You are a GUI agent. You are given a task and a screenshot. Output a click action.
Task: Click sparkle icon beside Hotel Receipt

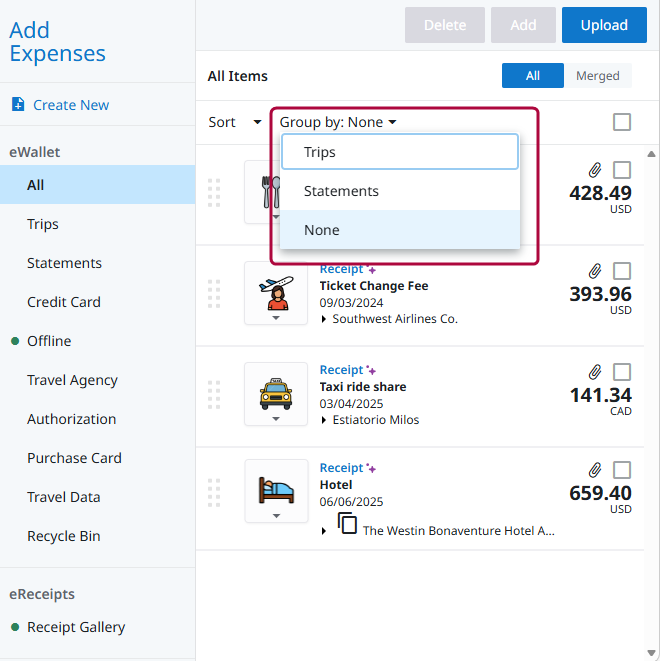(x=371, y=468)
